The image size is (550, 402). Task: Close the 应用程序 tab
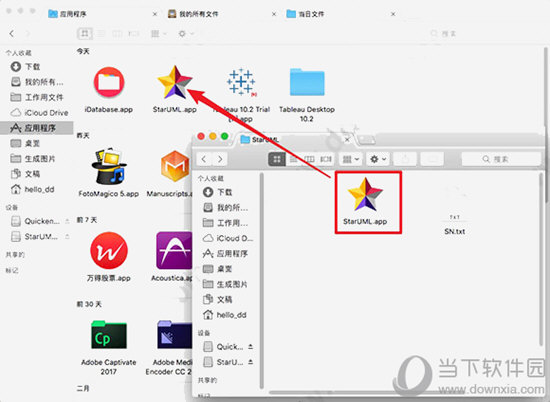point(155,14)
